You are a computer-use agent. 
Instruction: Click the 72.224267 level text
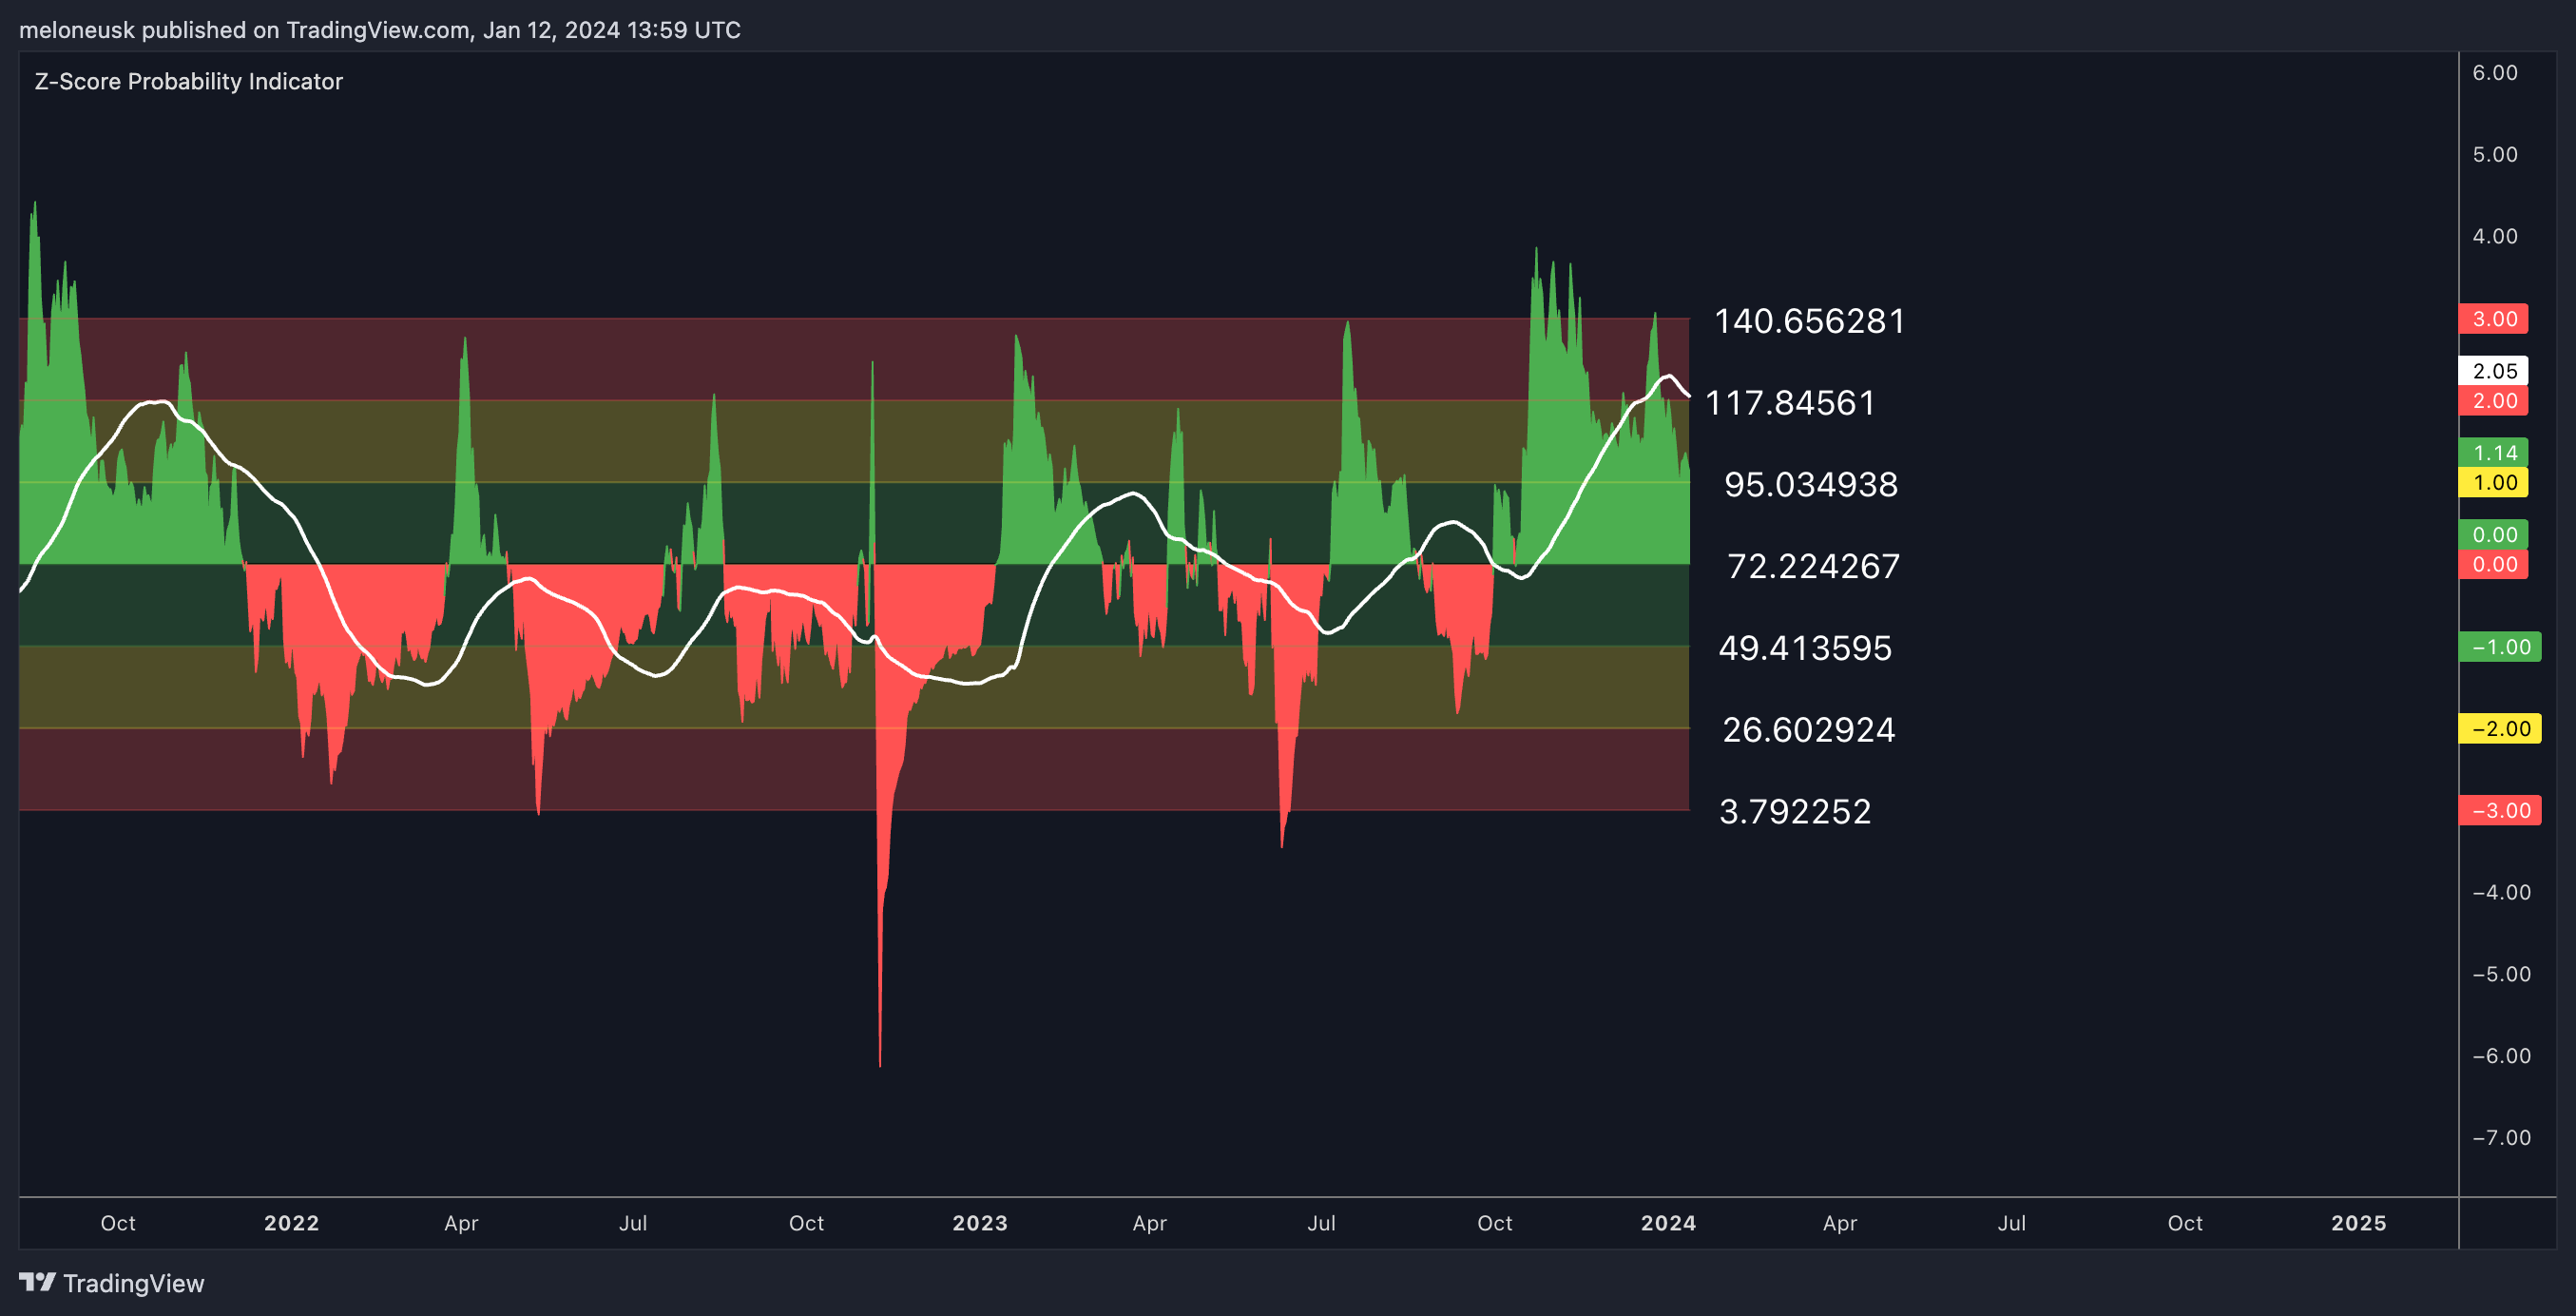click(1813, 567)
